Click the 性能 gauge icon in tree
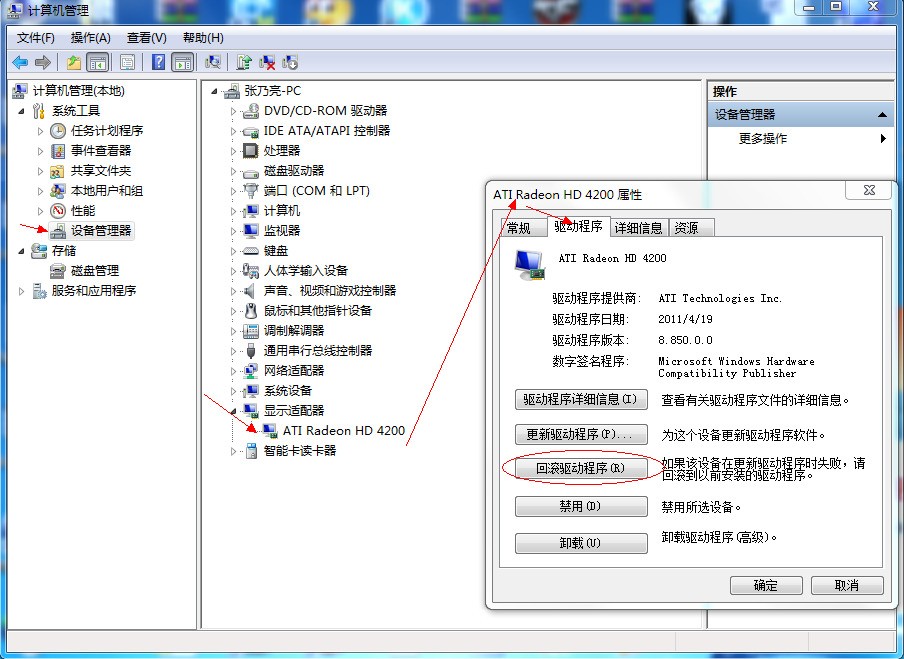 tap(58, 211)
